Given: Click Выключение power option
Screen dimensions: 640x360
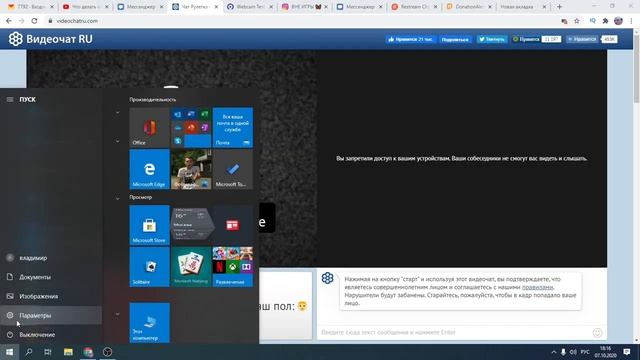Looking at the screenshot, I should (x=51, y=335).
